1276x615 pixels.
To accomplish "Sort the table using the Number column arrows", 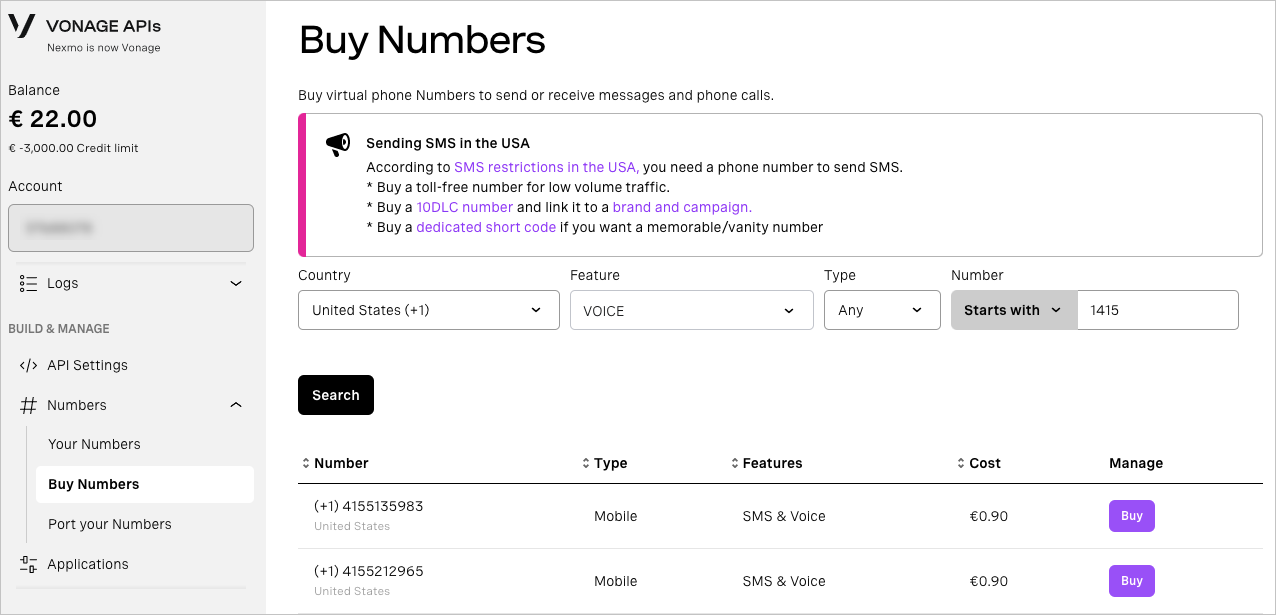I will 305,463.
